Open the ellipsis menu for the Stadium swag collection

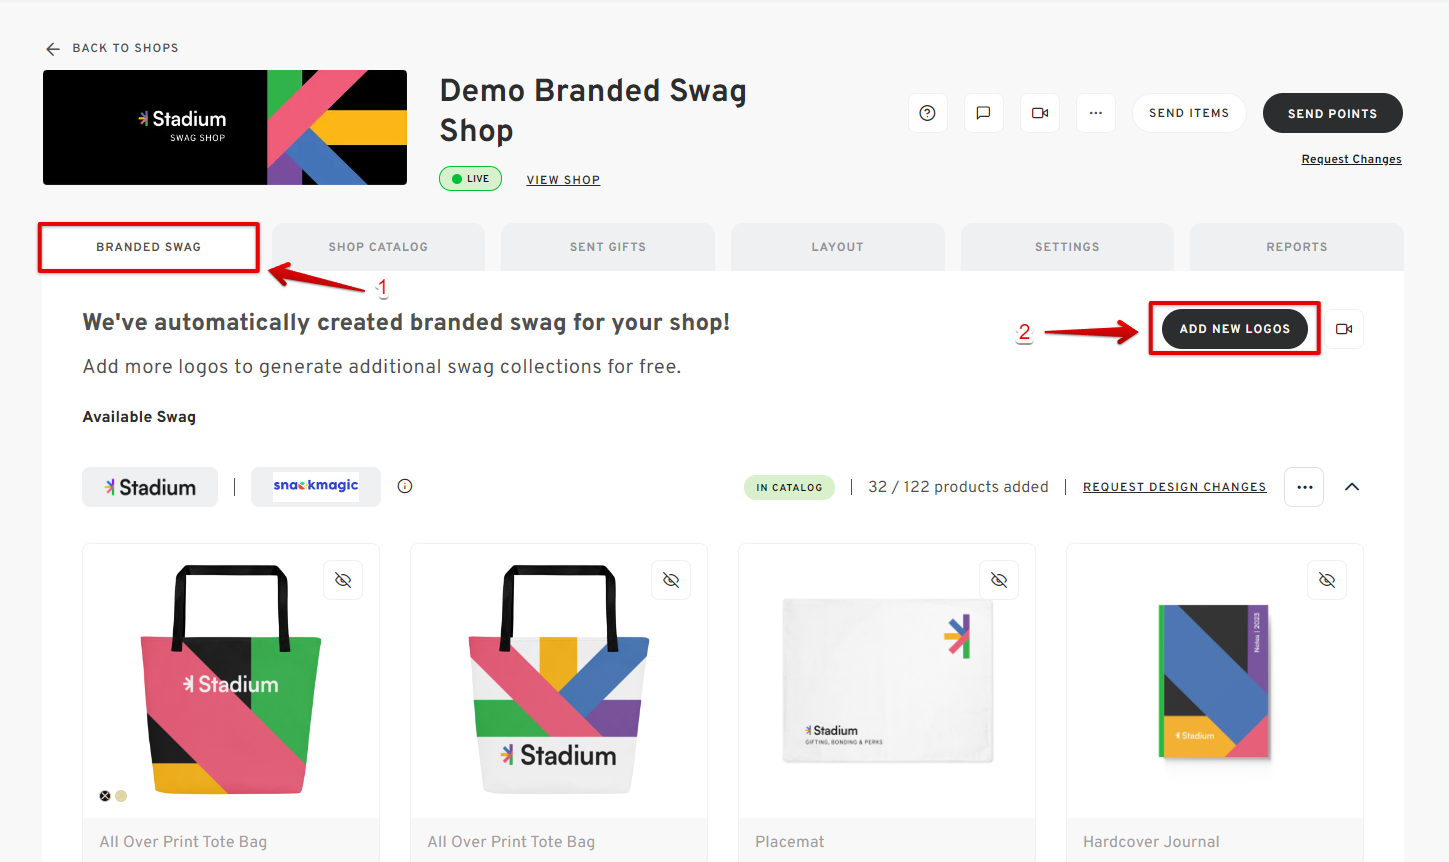(x=1304, y=487)
